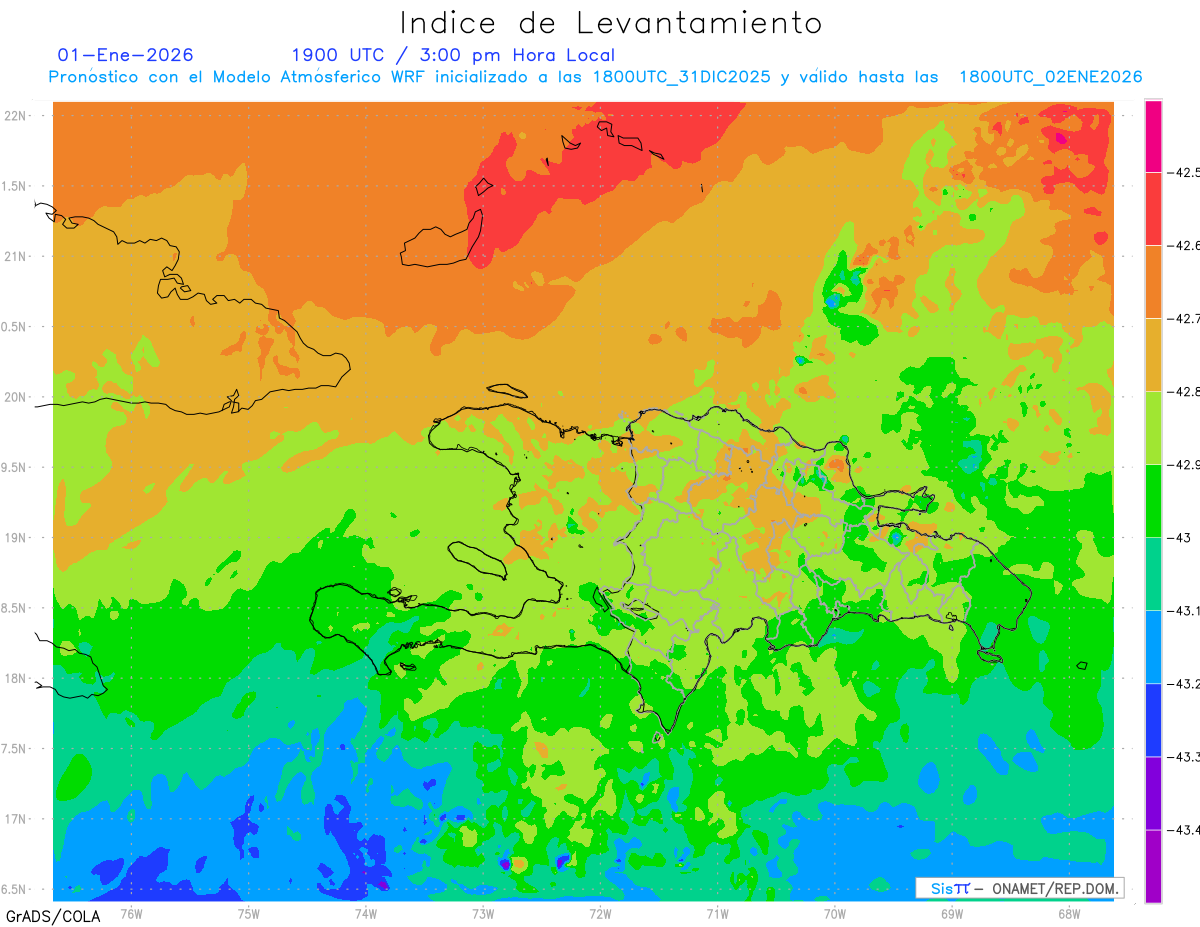Click the "21N" latitude label
The height and width of the screenshot is (927, 1200).
(x=15, y=256)
